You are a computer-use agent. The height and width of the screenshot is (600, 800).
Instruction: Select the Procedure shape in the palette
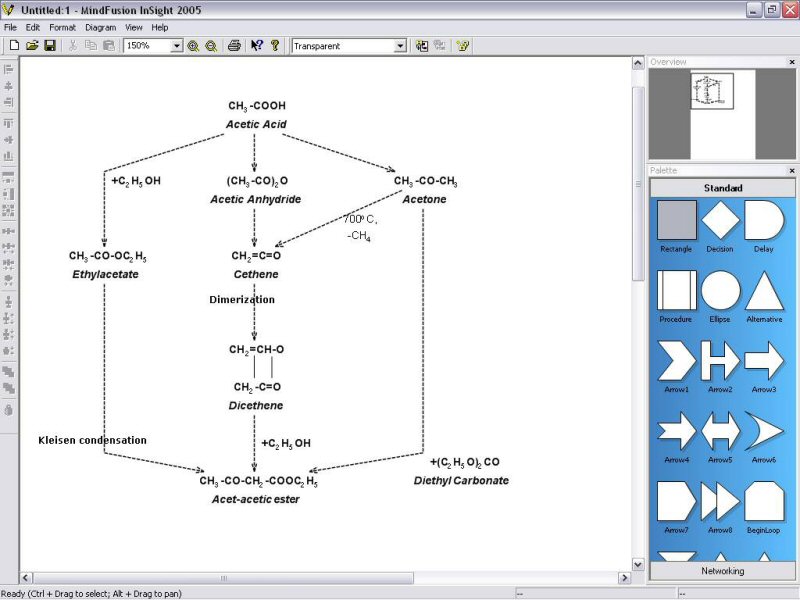tap(676, 290)
